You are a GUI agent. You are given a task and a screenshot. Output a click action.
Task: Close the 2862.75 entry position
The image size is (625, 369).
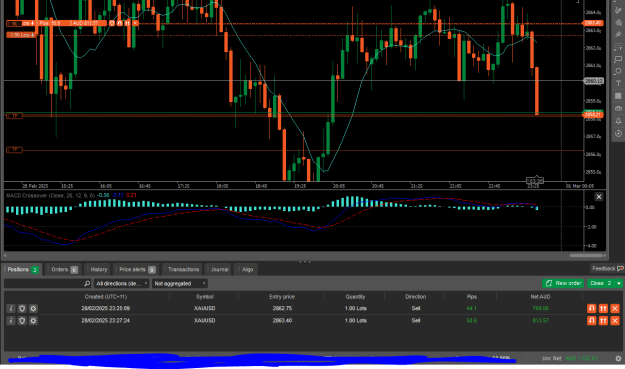[615, 308]
